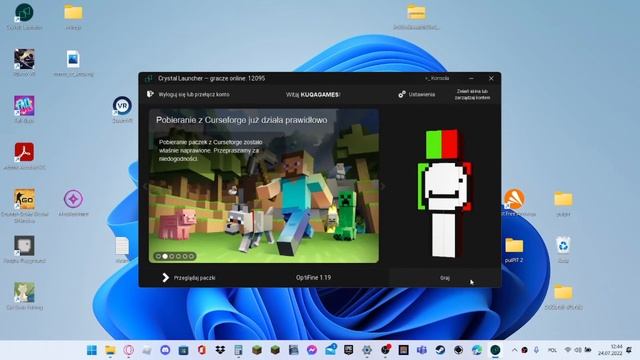The image size is (640, 360).
Task: Switch POL keyboard language indicator
Action: point(552,350)
